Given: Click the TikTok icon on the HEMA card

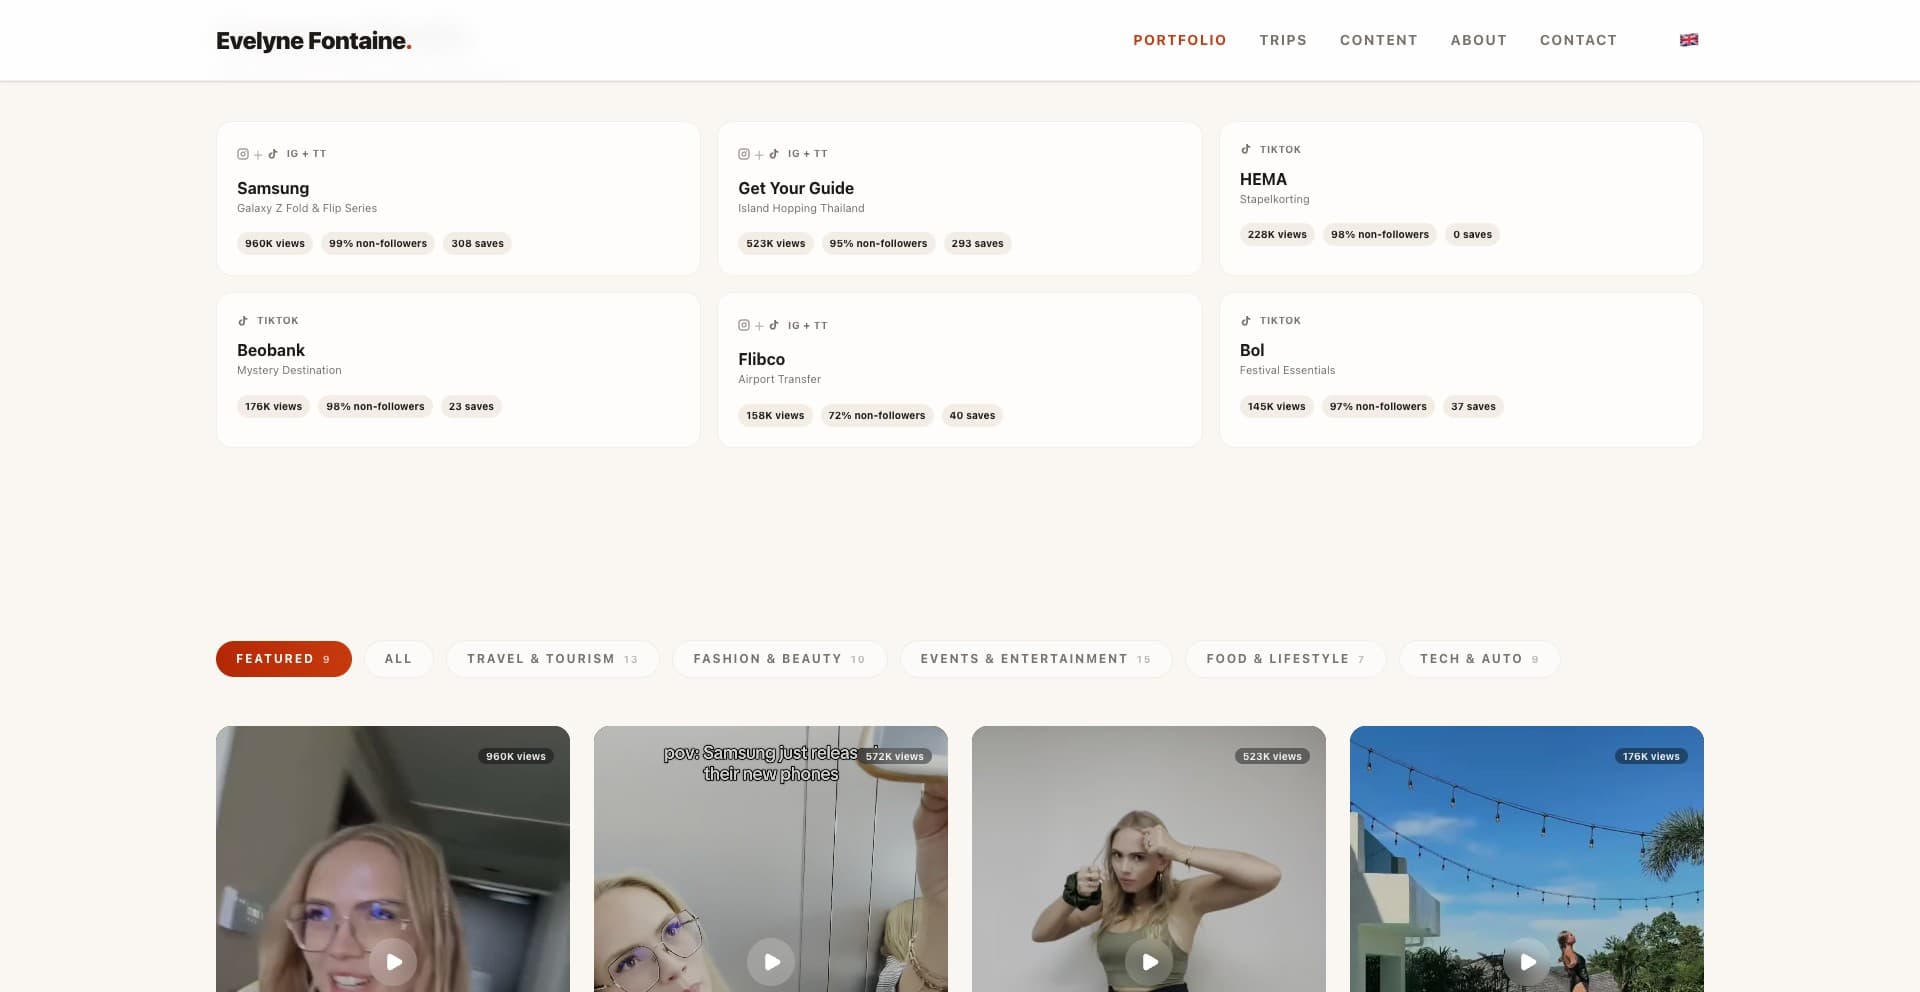Looking at the screenshot, I should [x=1246, y=149].
